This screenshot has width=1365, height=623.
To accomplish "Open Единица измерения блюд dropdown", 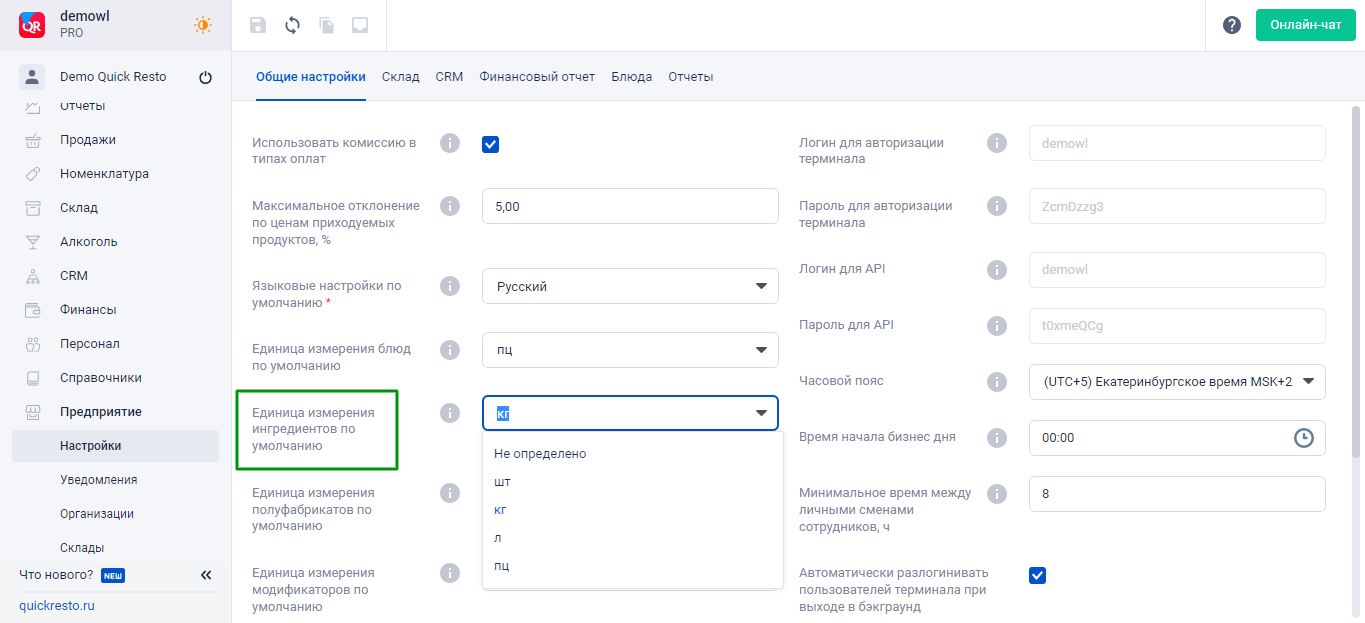I will 630,350.
